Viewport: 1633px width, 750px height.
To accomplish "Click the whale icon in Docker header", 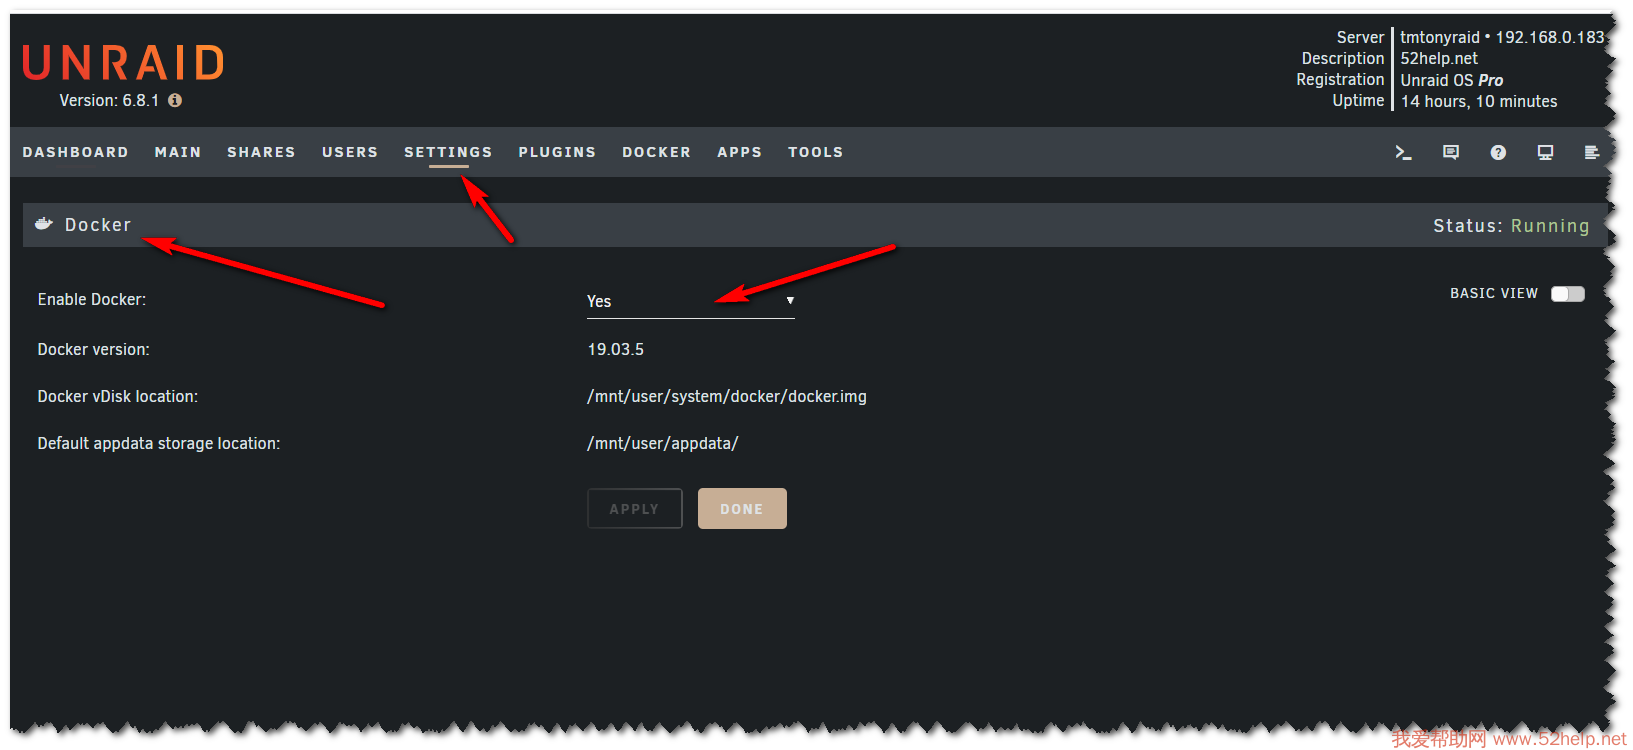I will tap(44, 225).
